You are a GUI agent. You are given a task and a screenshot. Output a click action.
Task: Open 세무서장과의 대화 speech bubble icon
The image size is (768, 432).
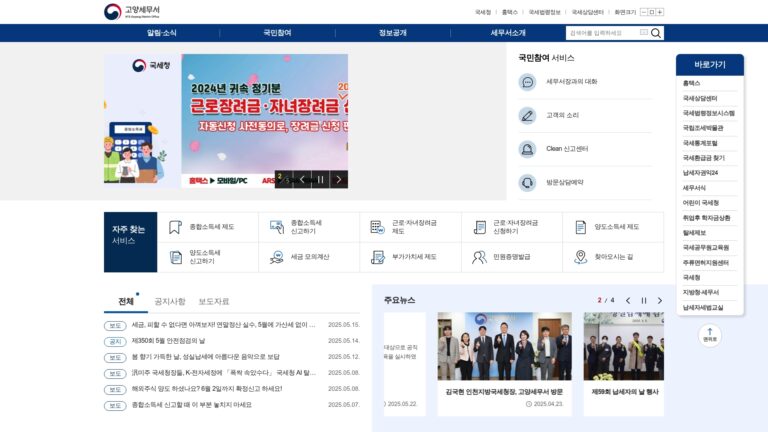(528, 82)
